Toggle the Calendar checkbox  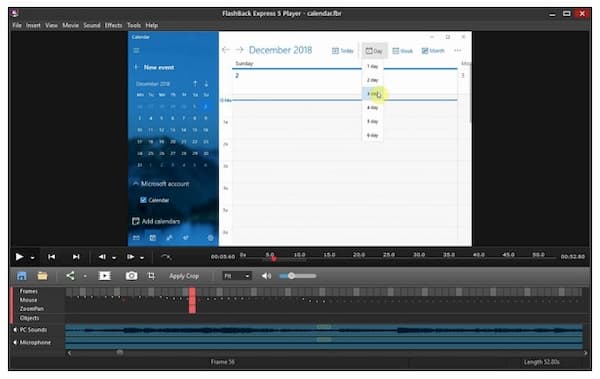tap(143, 200)
